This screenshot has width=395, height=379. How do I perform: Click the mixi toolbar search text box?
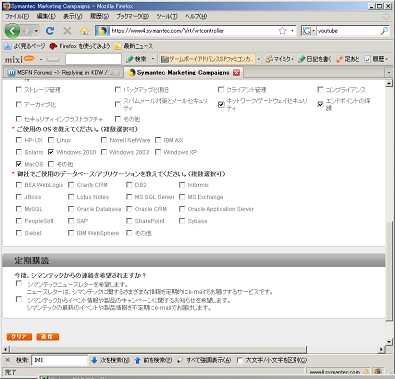pos(93,59)
